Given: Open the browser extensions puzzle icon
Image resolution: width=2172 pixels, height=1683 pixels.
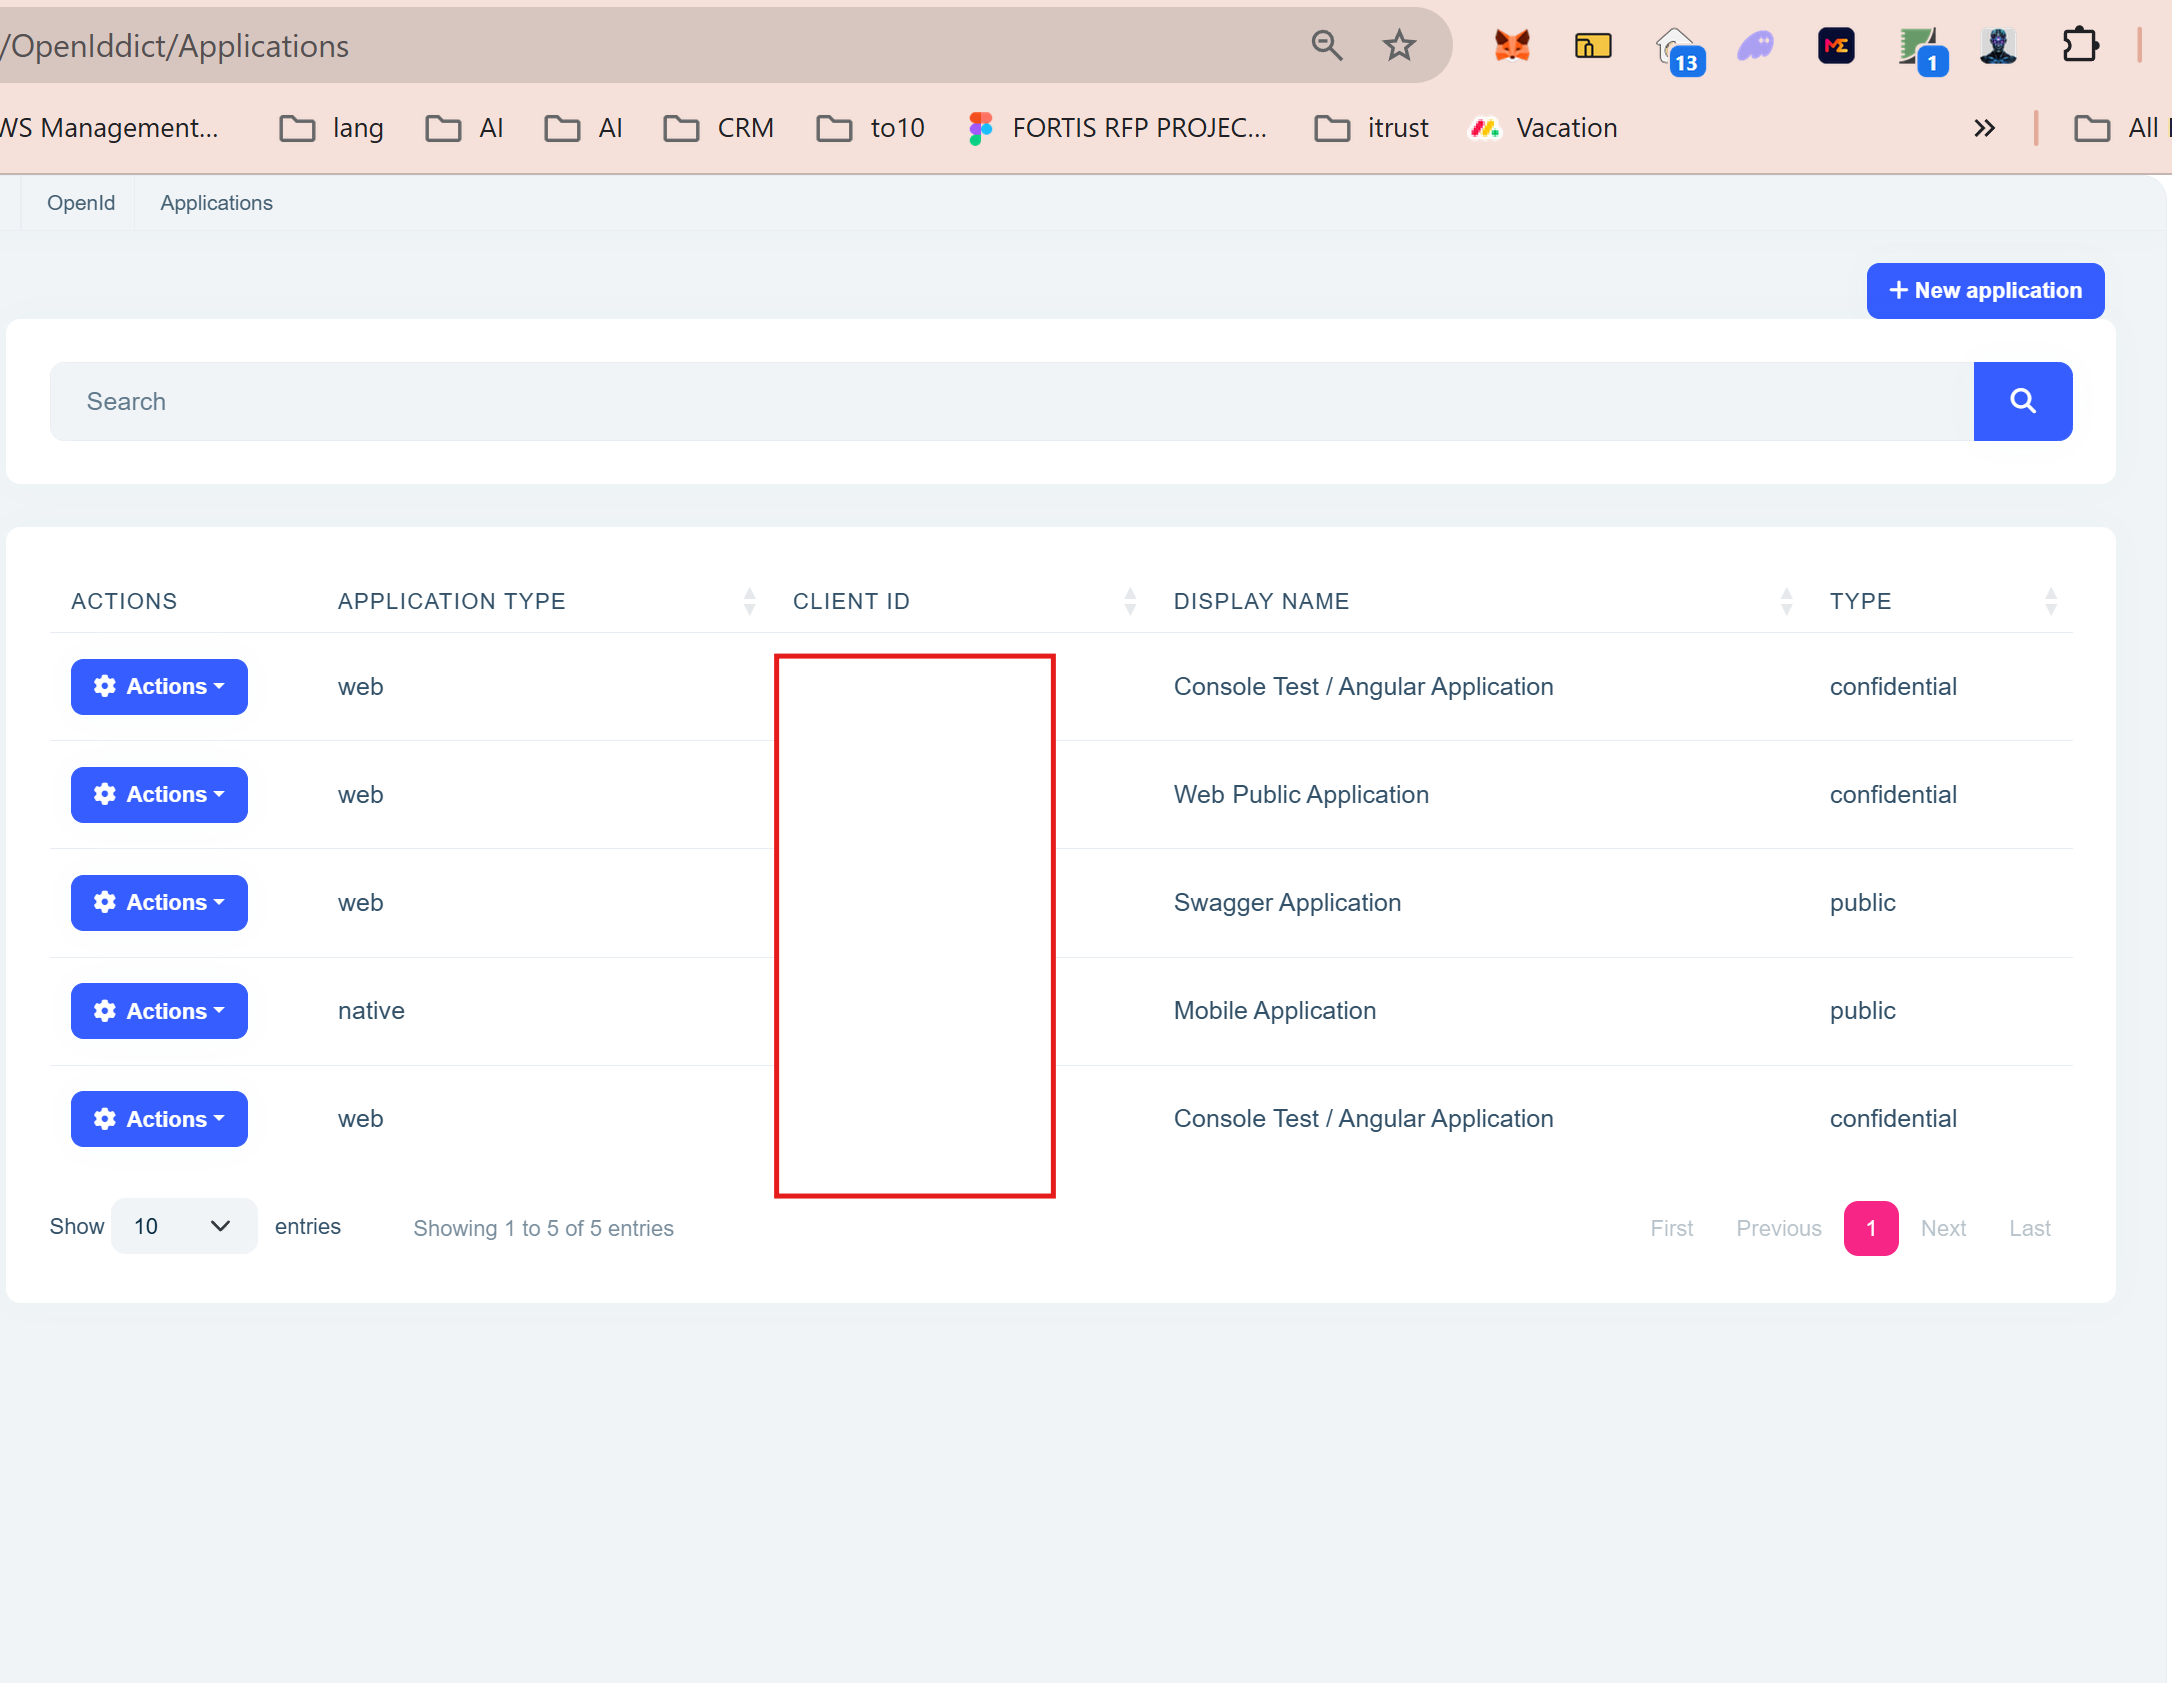Looking at the screenshot, I should [x=2080, y=45].
